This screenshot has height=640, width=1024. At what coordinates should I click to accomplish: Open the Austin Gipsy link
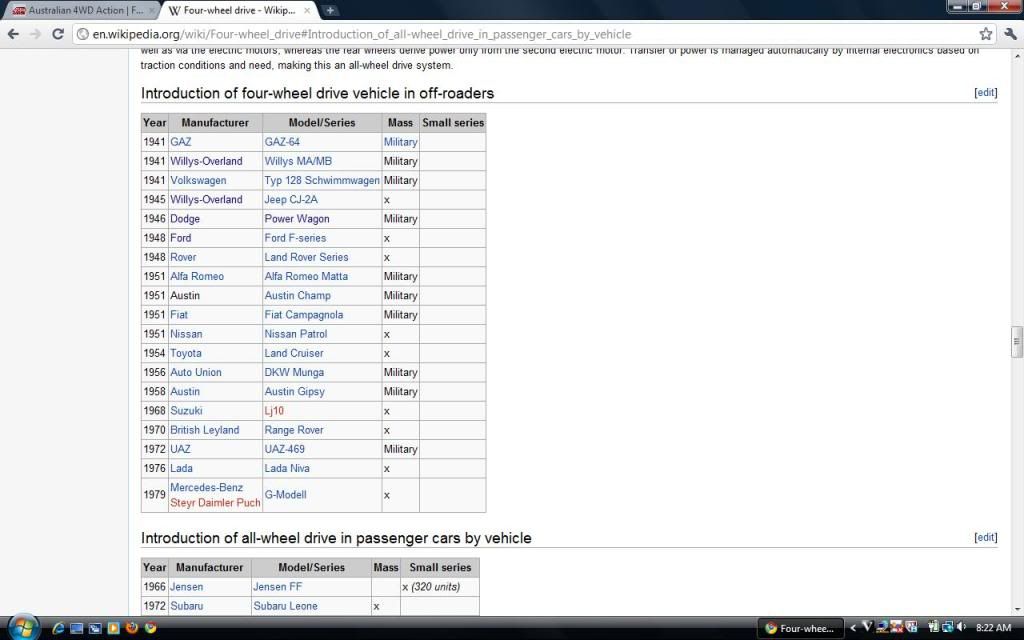point(295,392)
